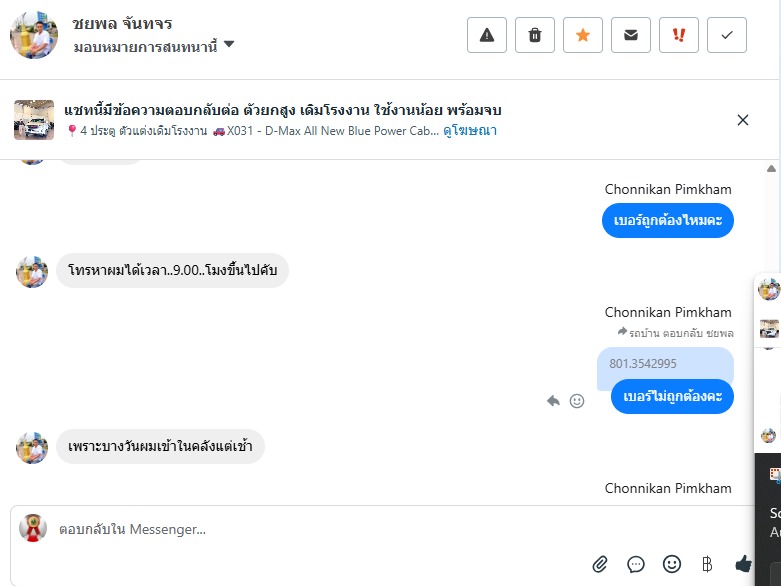Dismiss the ad reply banner

coord(743,120)
